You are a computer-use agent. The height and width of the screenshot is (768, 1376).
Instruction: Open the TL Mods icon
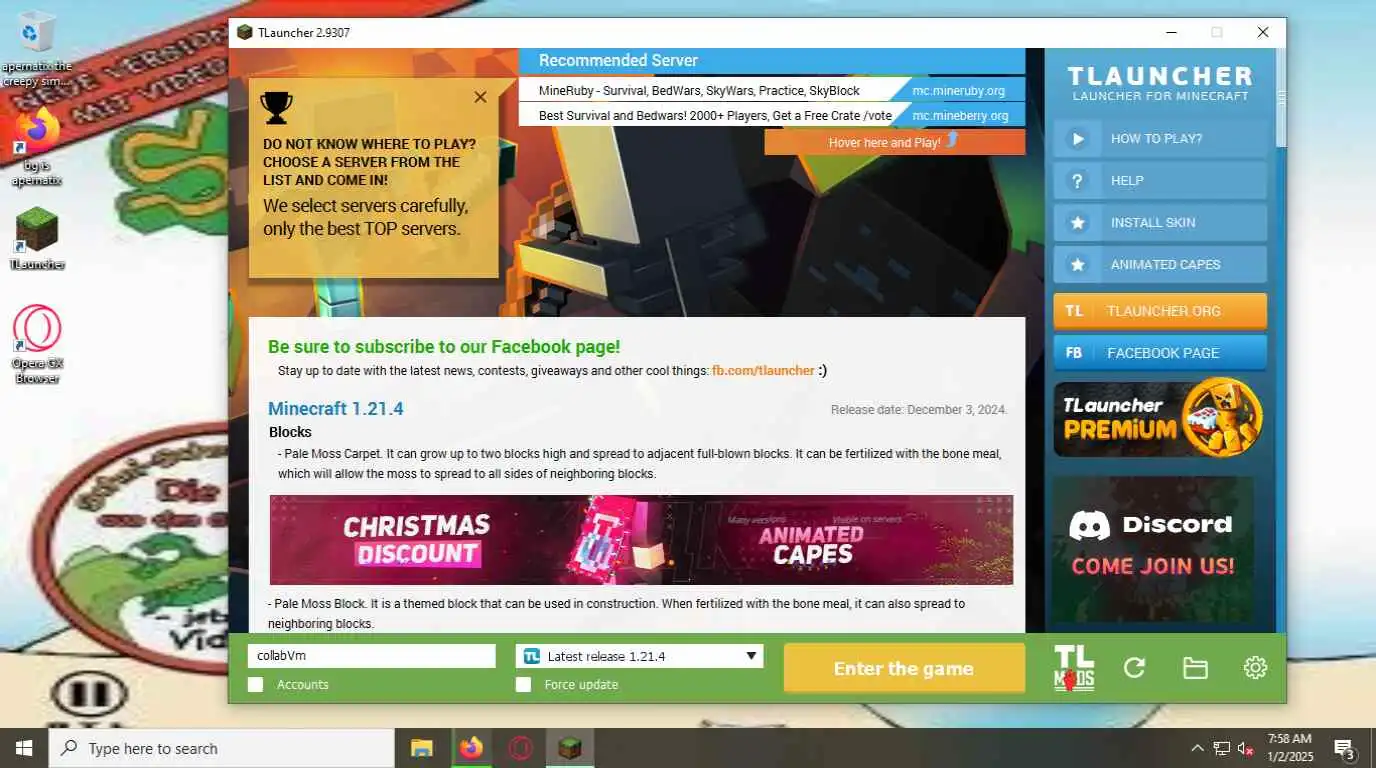[x=1074, y=668]
